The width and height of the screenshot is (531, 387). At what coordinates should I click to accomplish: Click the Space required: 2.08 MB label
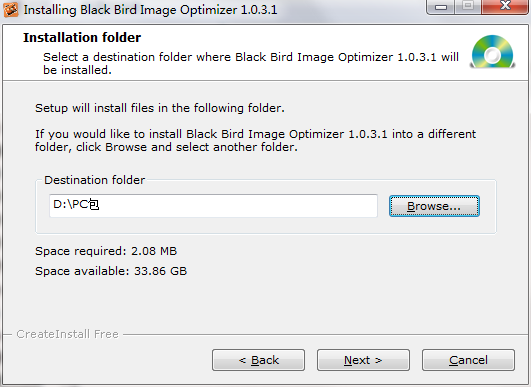tap(106, 251)
